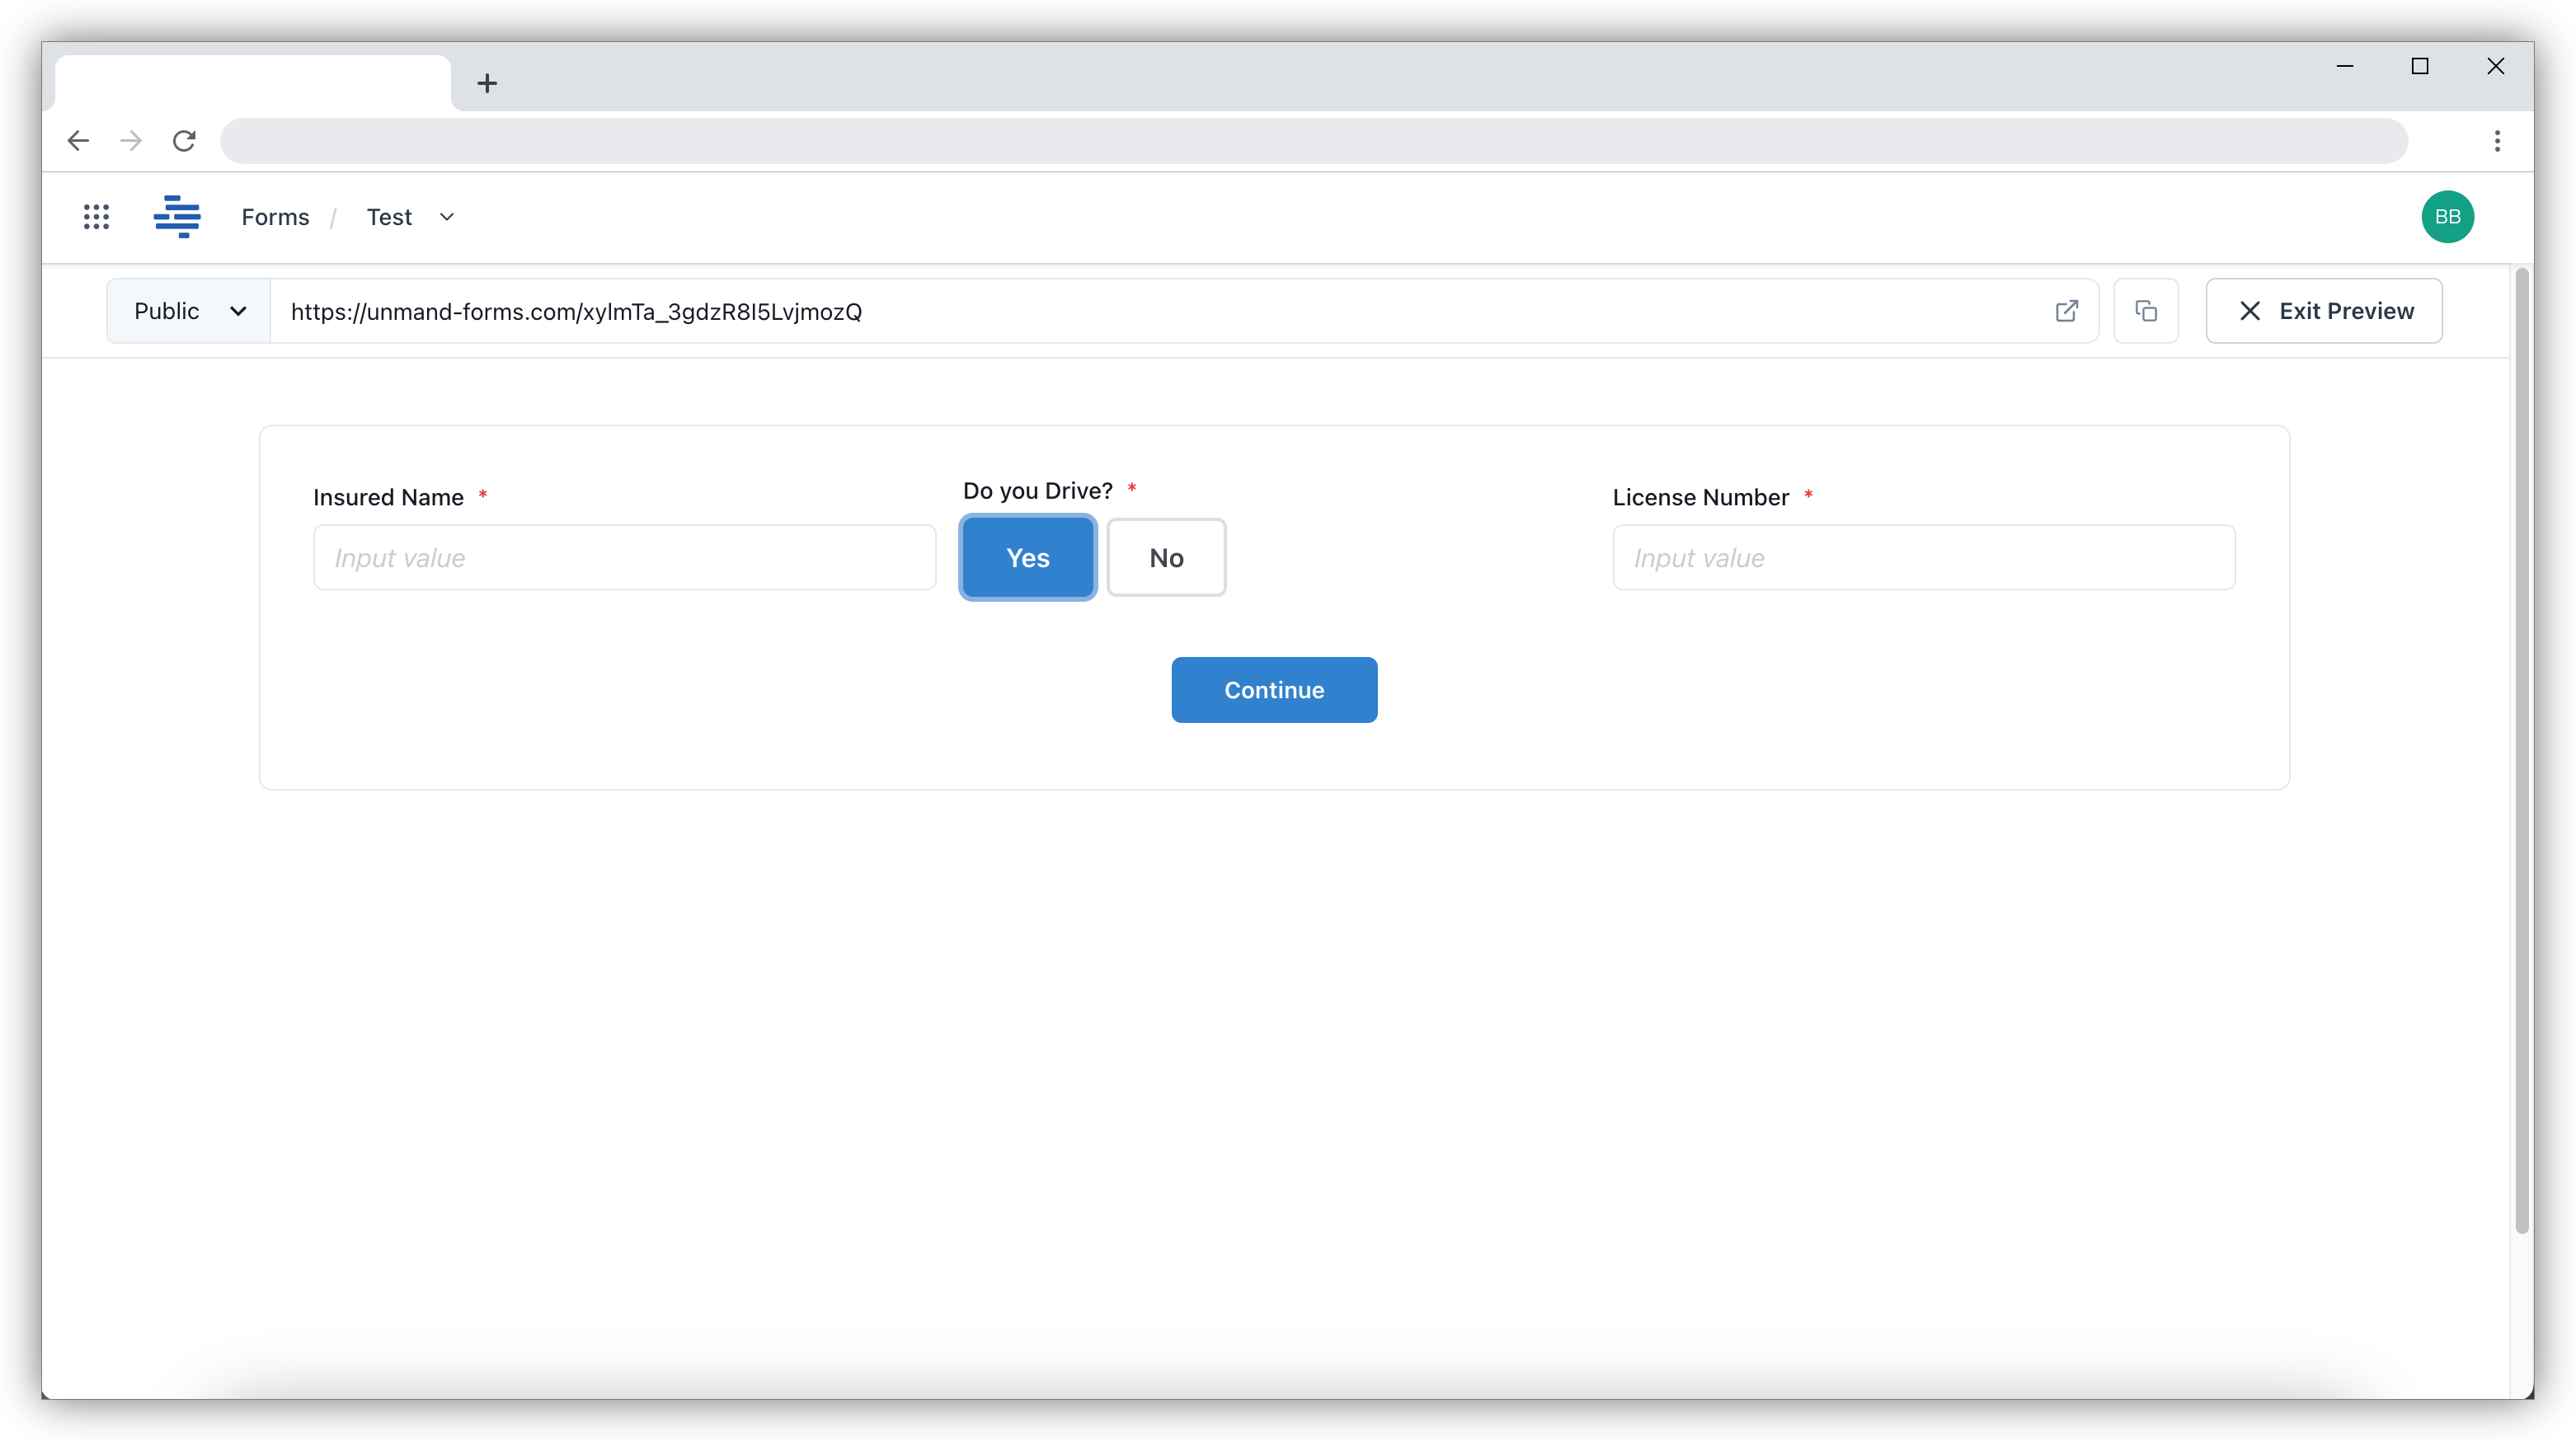The height and width of the screenshot is (1441, 2576).
Task: Reload the current page
Action: click(184, 140)
